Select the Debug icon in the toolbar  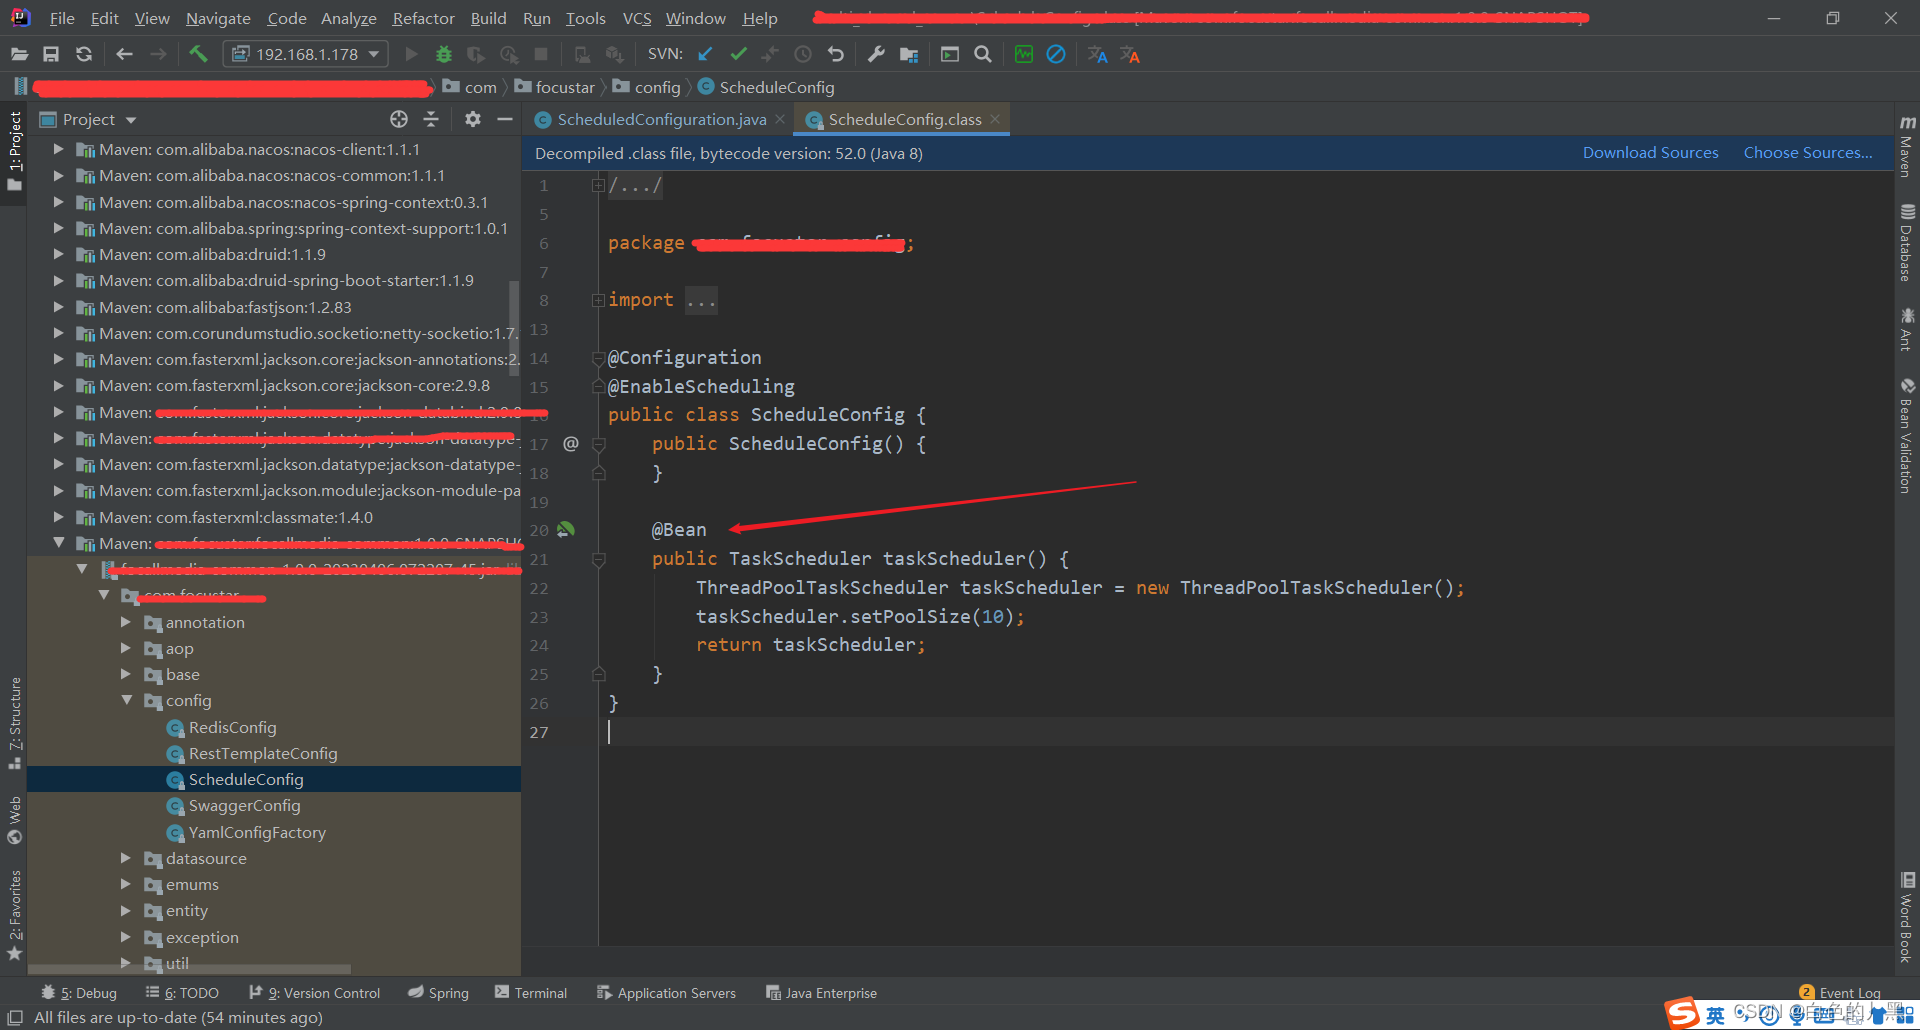pyautogui.click(x=444, y=54)
